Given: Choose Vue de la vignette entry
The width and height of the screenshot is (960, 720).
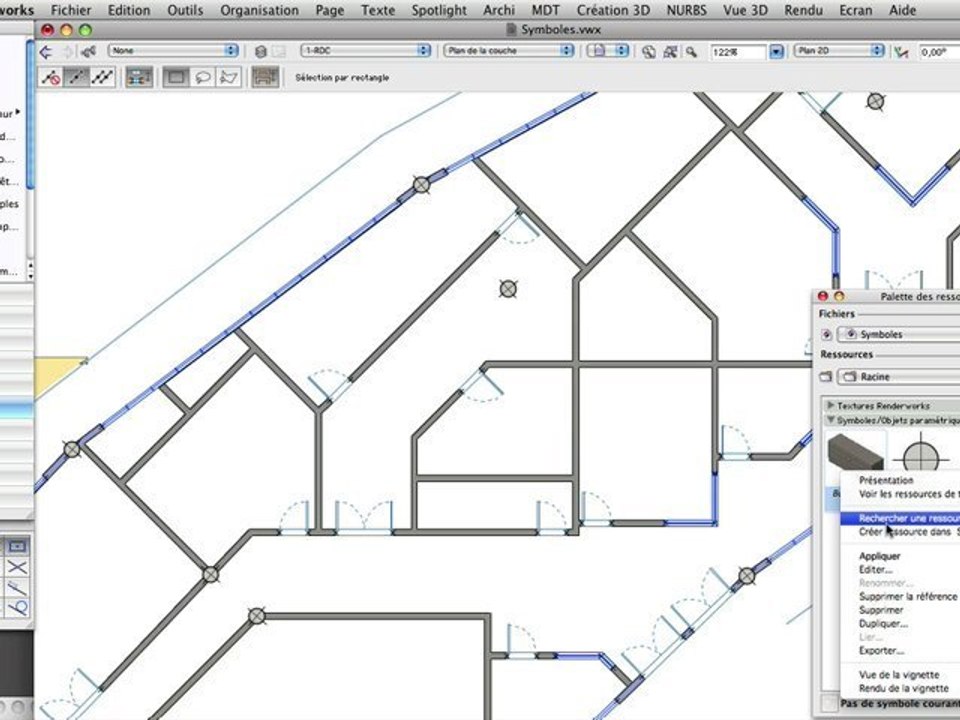Looking at the screenshot, I should click(899, 675).
